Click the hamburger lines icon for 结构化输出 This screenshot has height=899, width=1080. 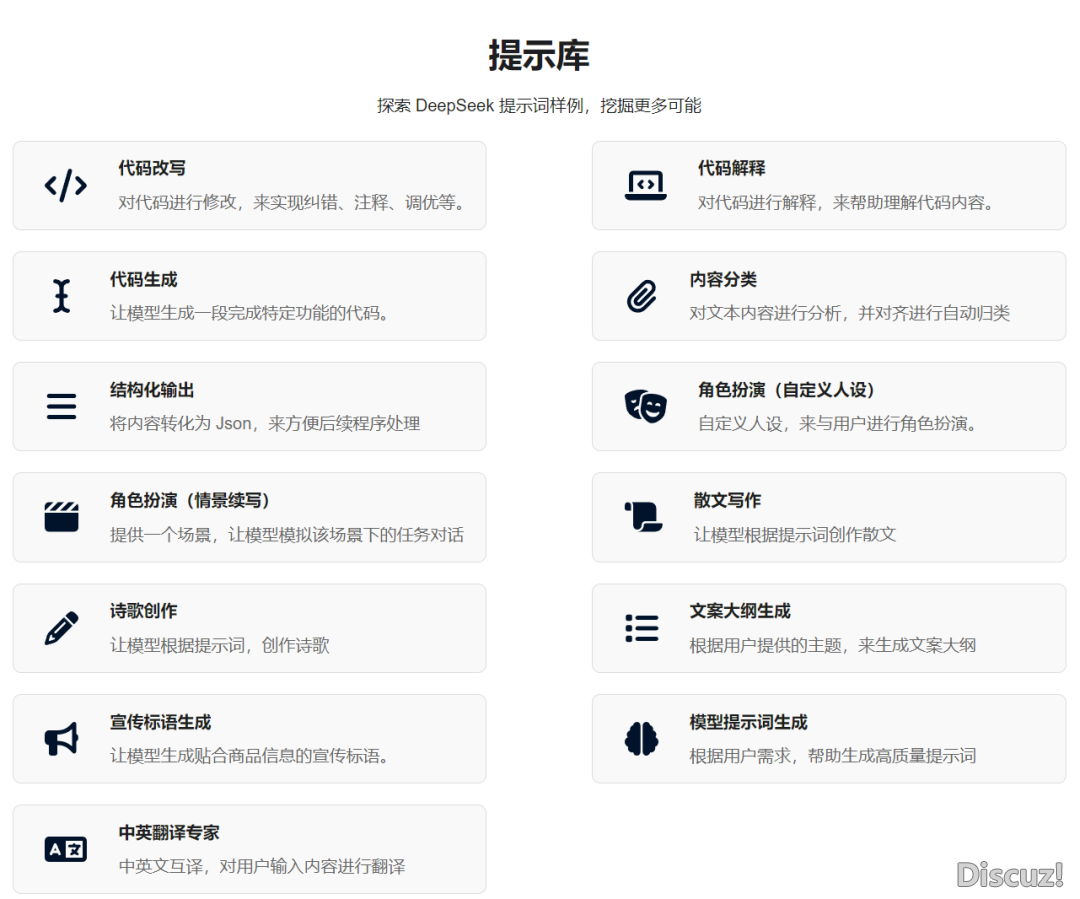point(62,407)
